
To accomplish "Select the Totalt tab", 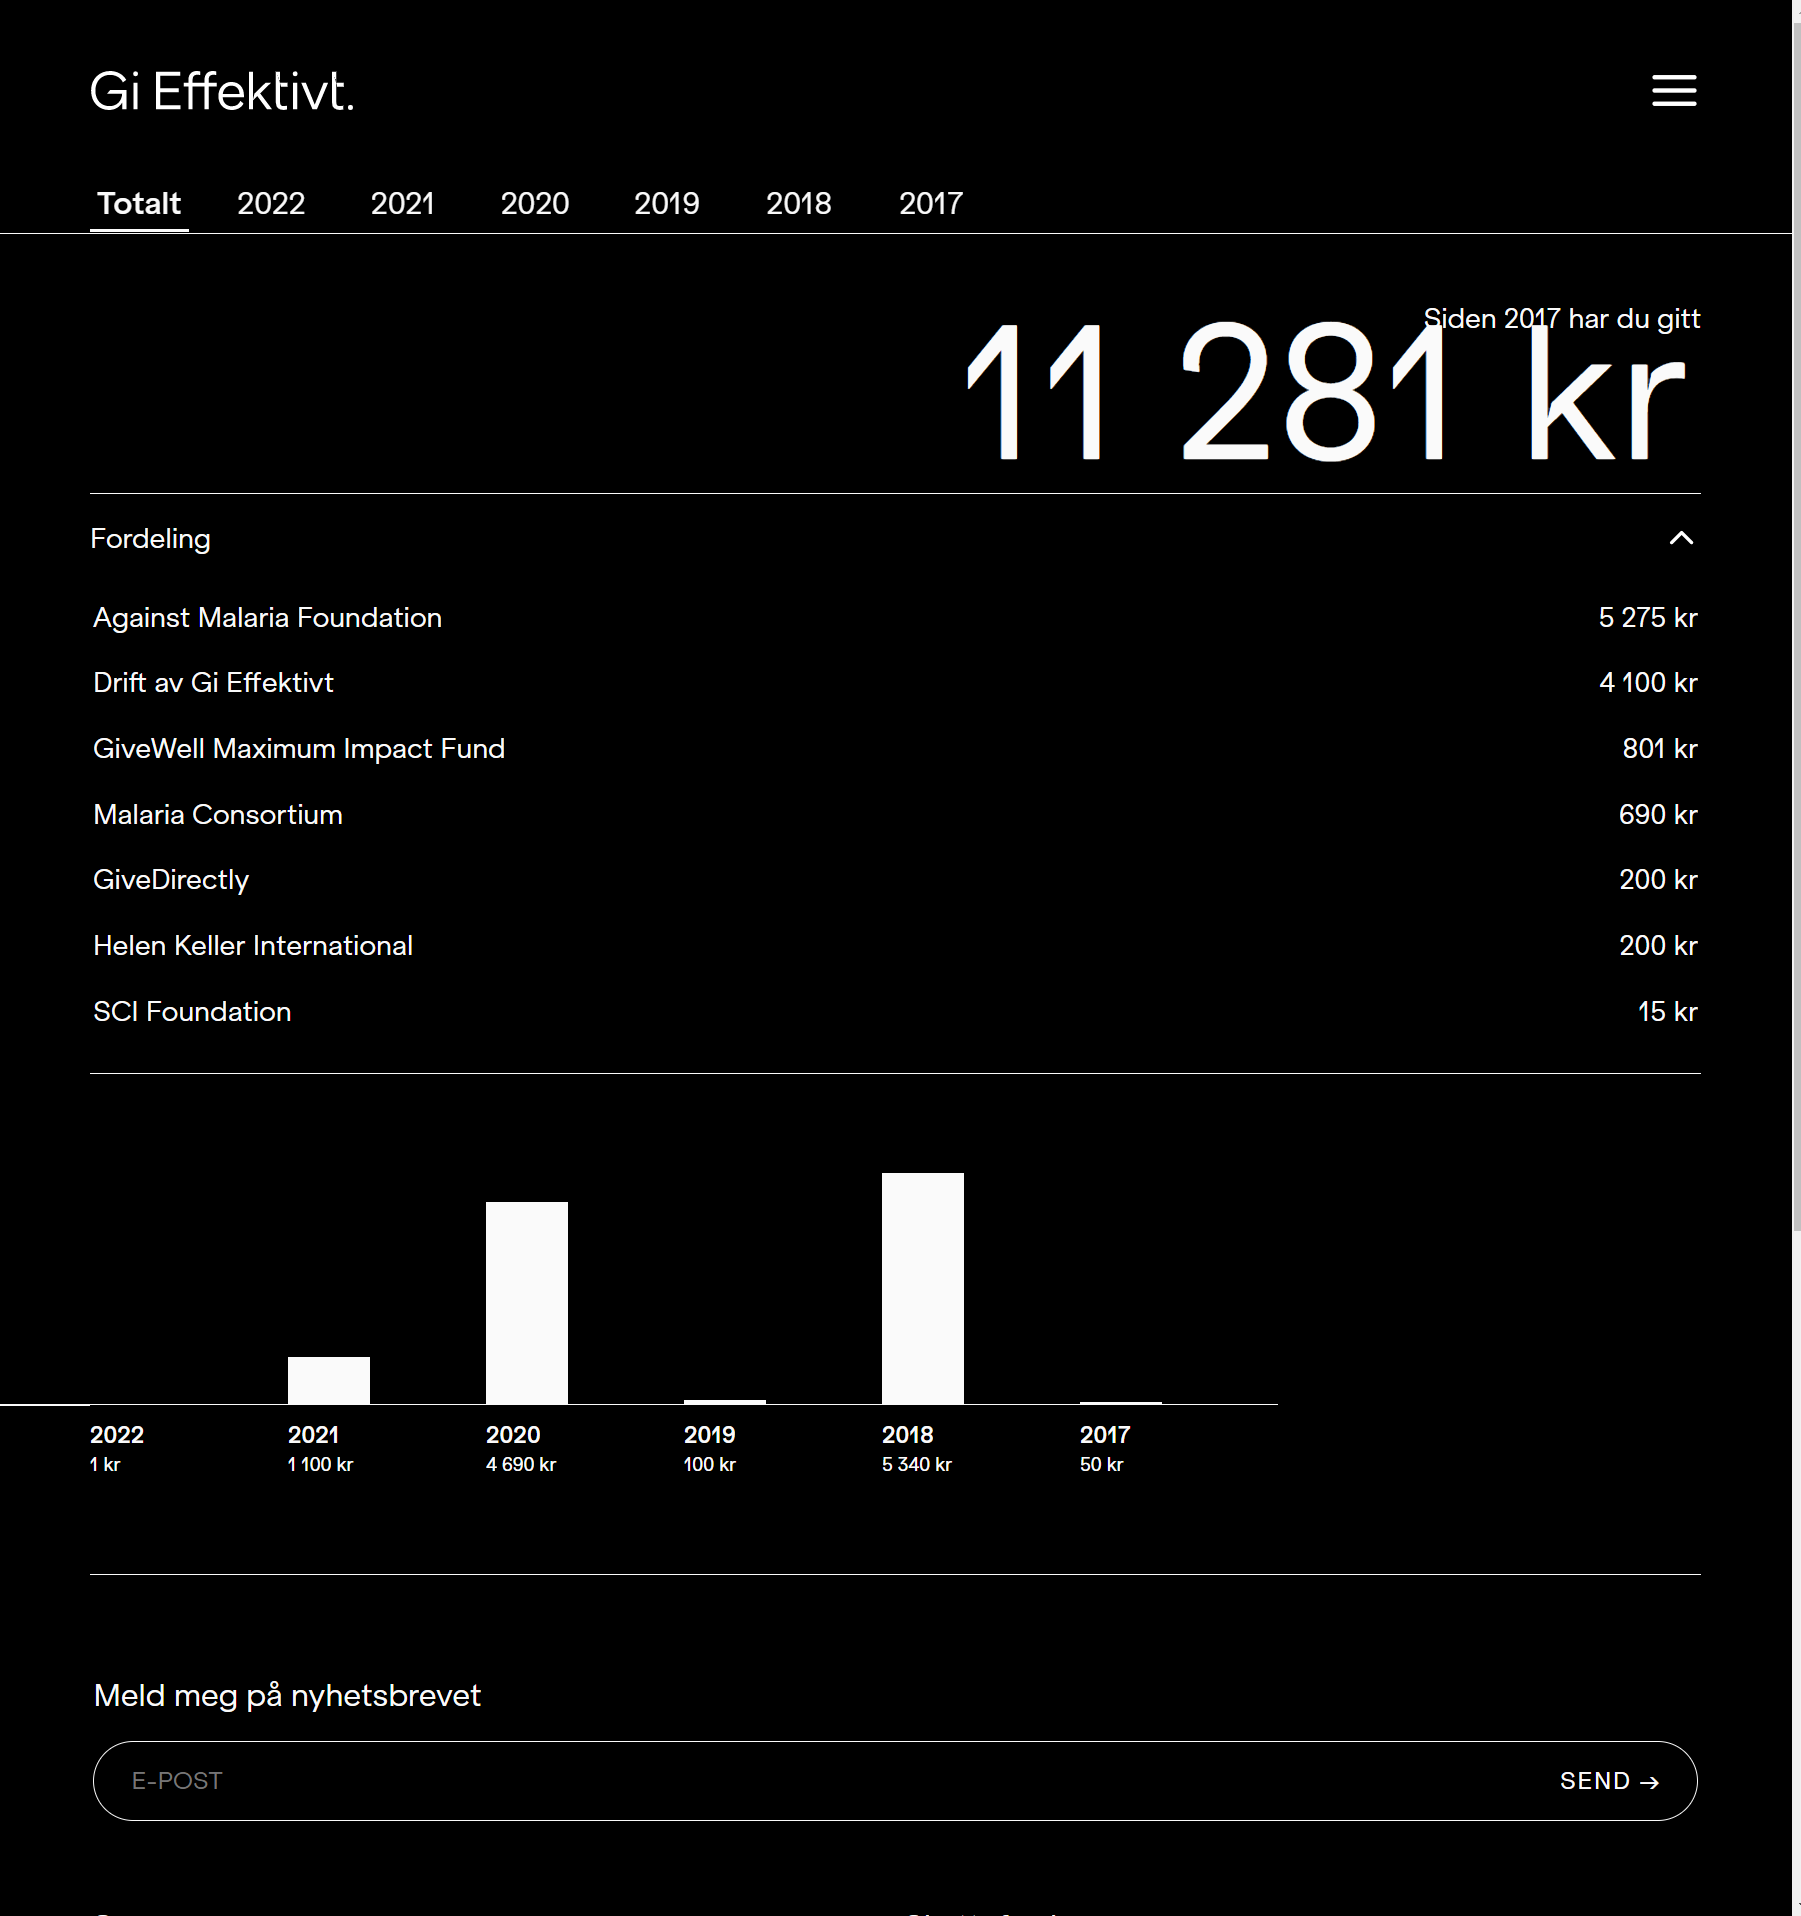I will pos(138,203).
